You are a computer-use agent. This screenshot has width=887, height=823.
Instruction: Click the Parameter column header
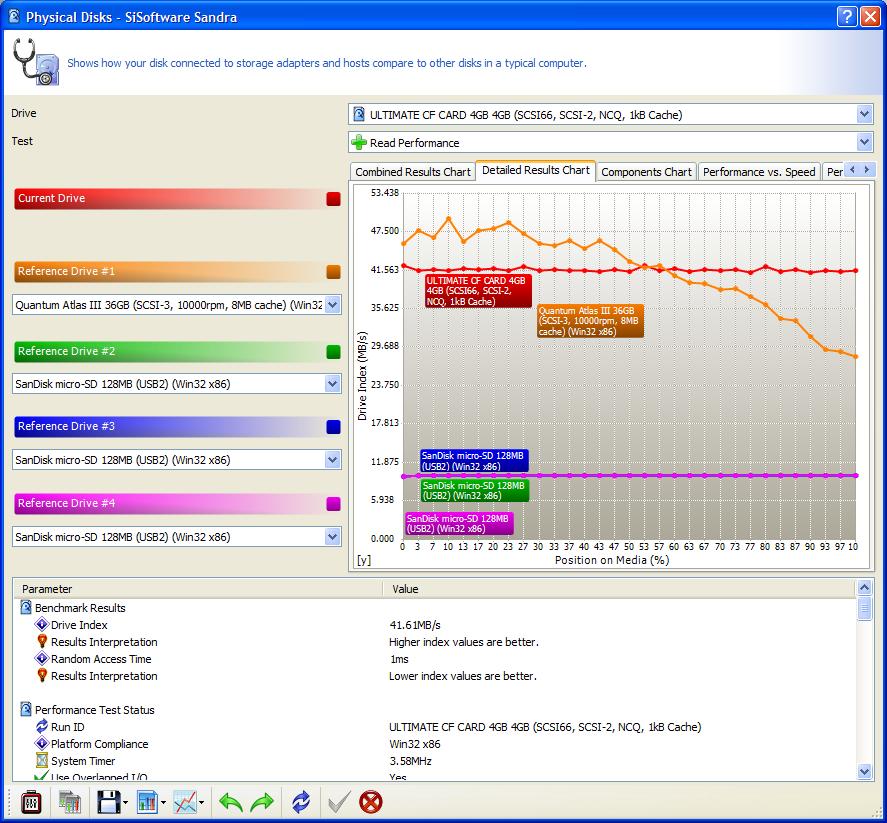pos(198,589)
